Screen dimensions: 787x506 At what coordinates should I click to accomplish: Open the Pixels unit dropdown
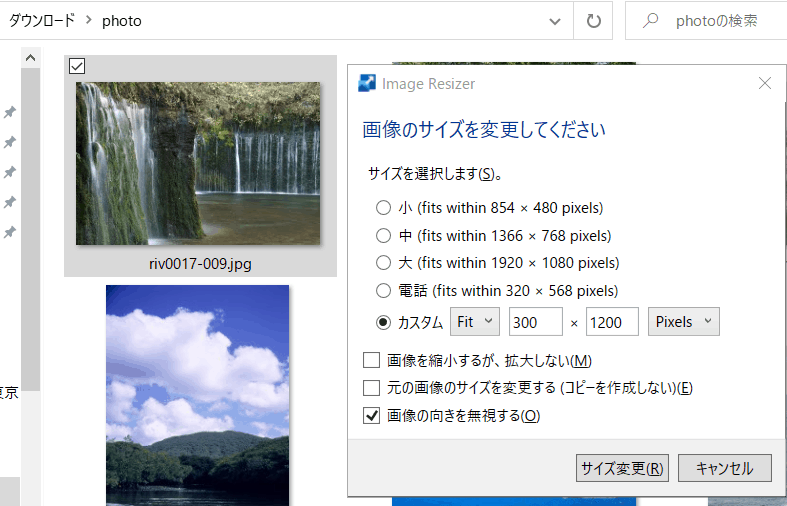[x=684, y=322]
